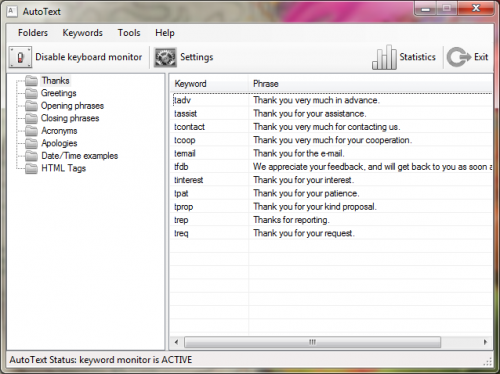Click phrase 'Thank you for your interest.'
This screenshot has height=374, width=500.
[x=303, y=180]
